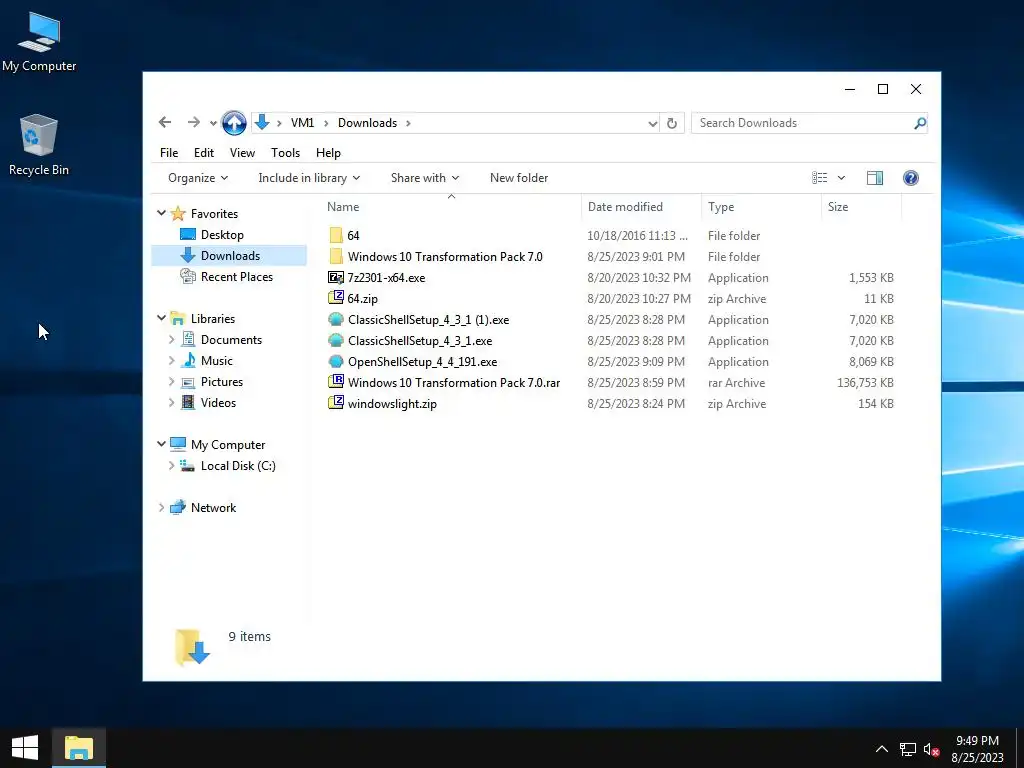Screen dimensions: 1024x768
Task: Show hidden tray icons arrow
Action: [x=881, y=749]
